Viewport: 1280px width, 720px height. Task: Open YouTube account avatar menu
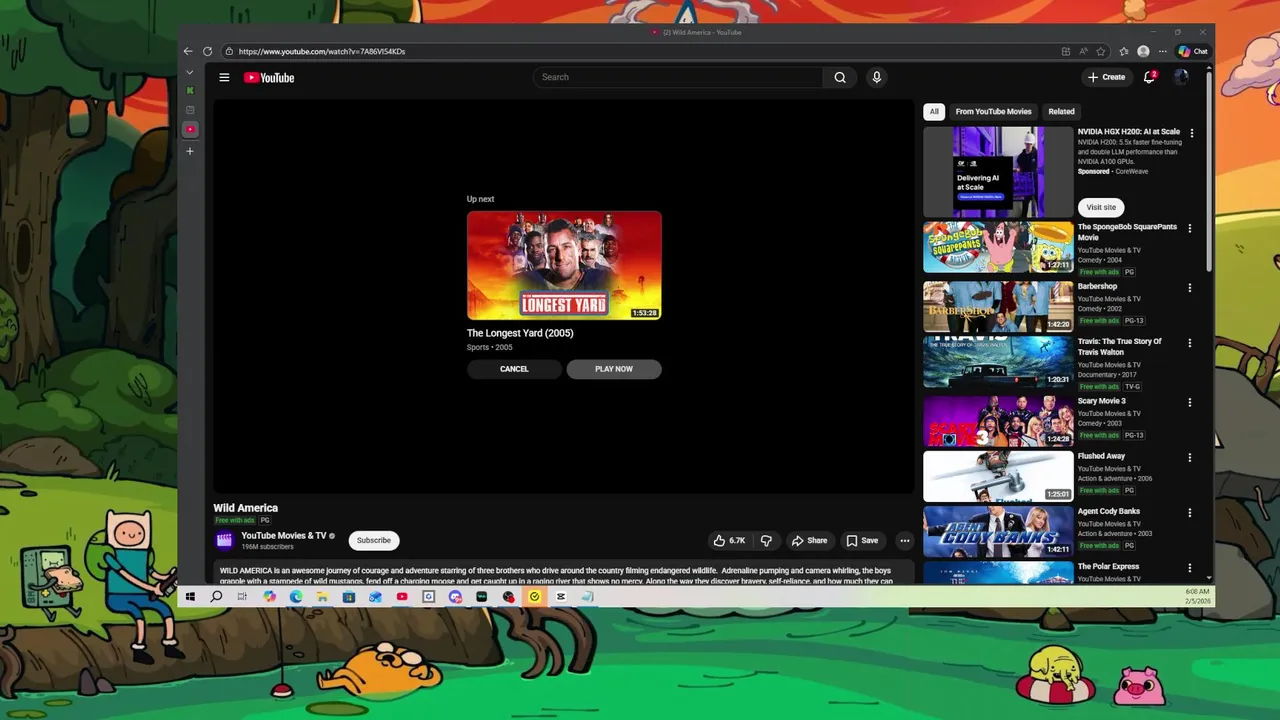click(x=1181, y=77)
